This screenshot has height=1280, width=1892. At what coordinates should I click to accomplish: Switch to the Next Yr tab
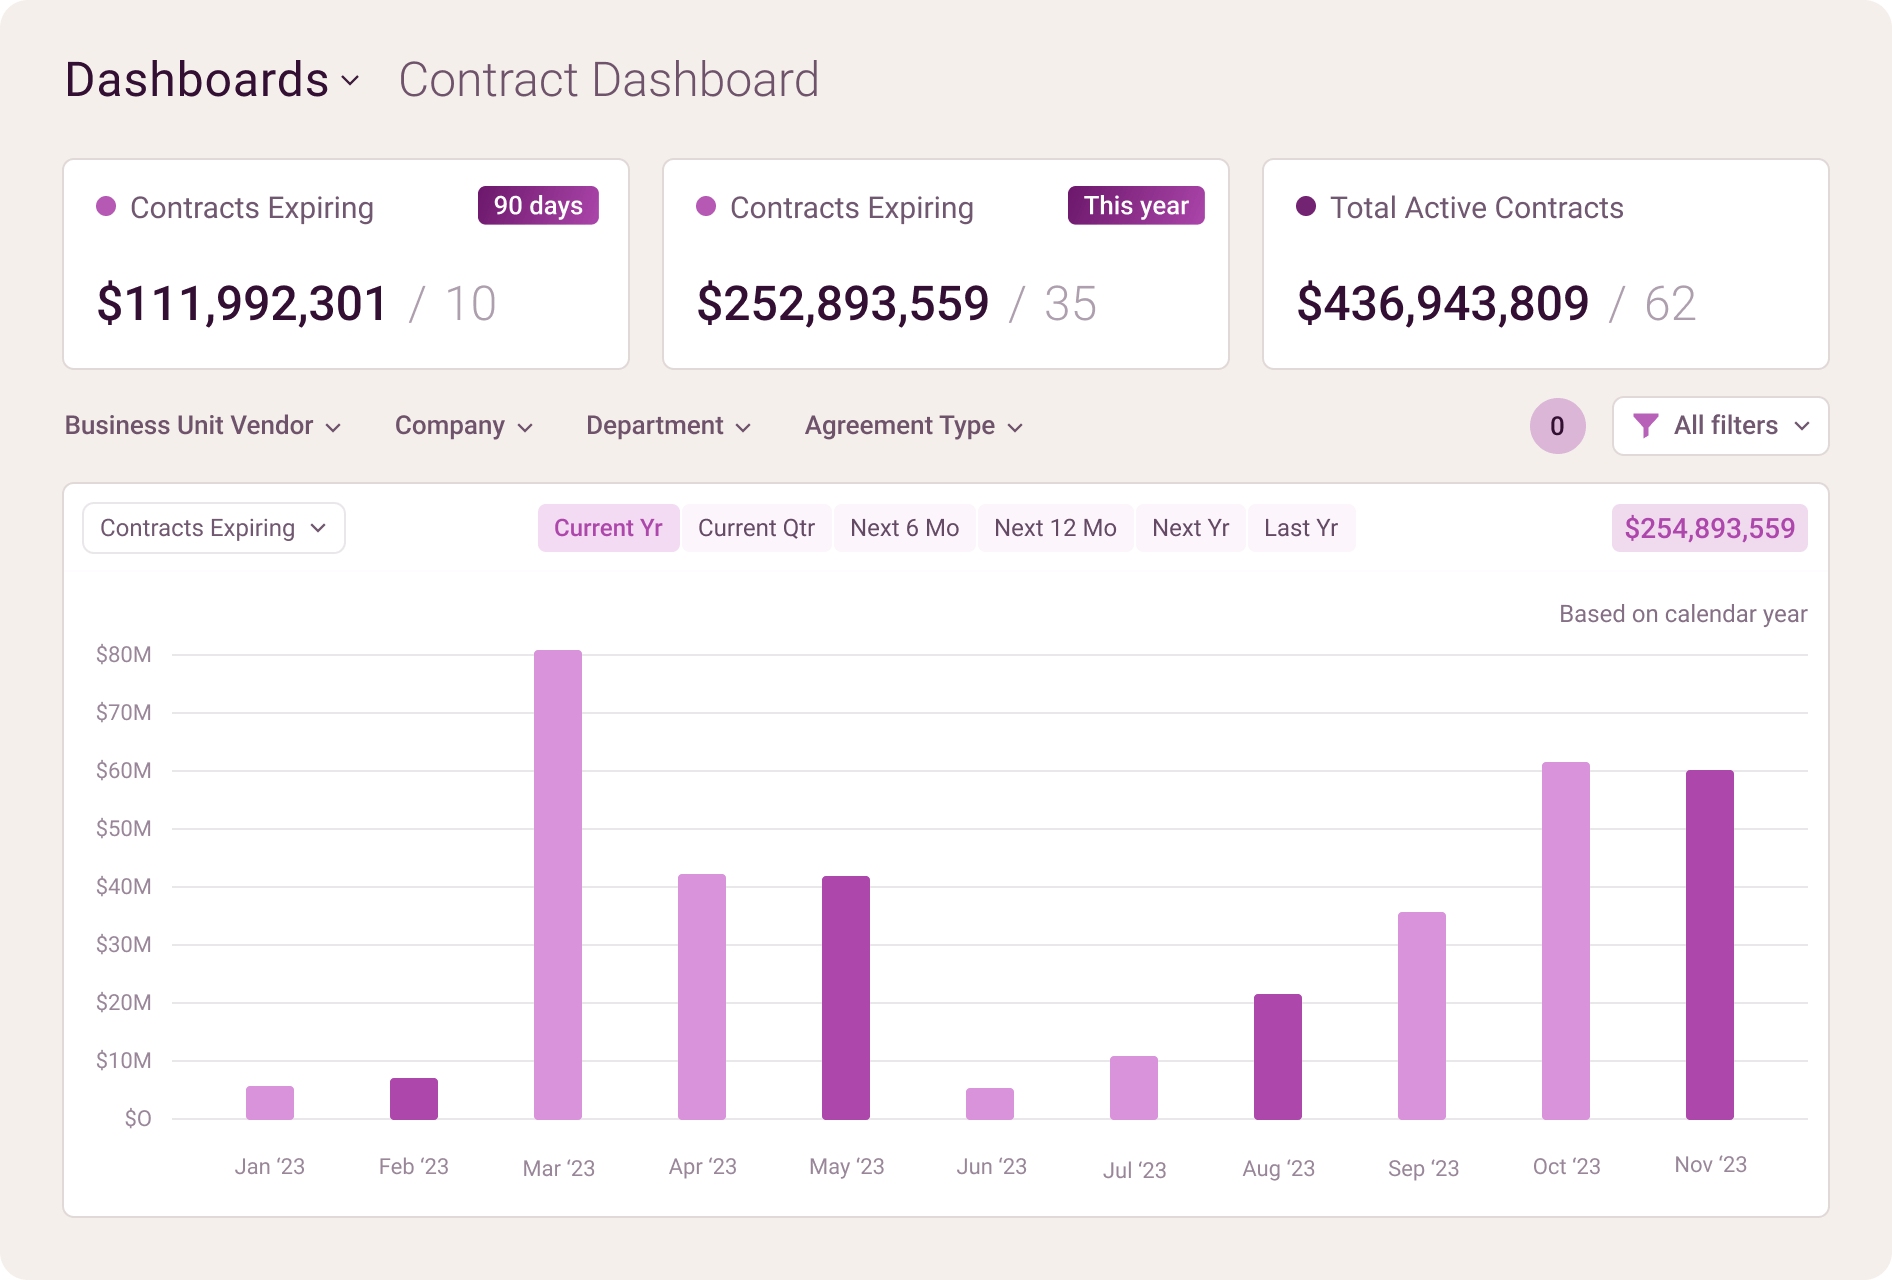pyautogui.click(x=1190, y=528)
